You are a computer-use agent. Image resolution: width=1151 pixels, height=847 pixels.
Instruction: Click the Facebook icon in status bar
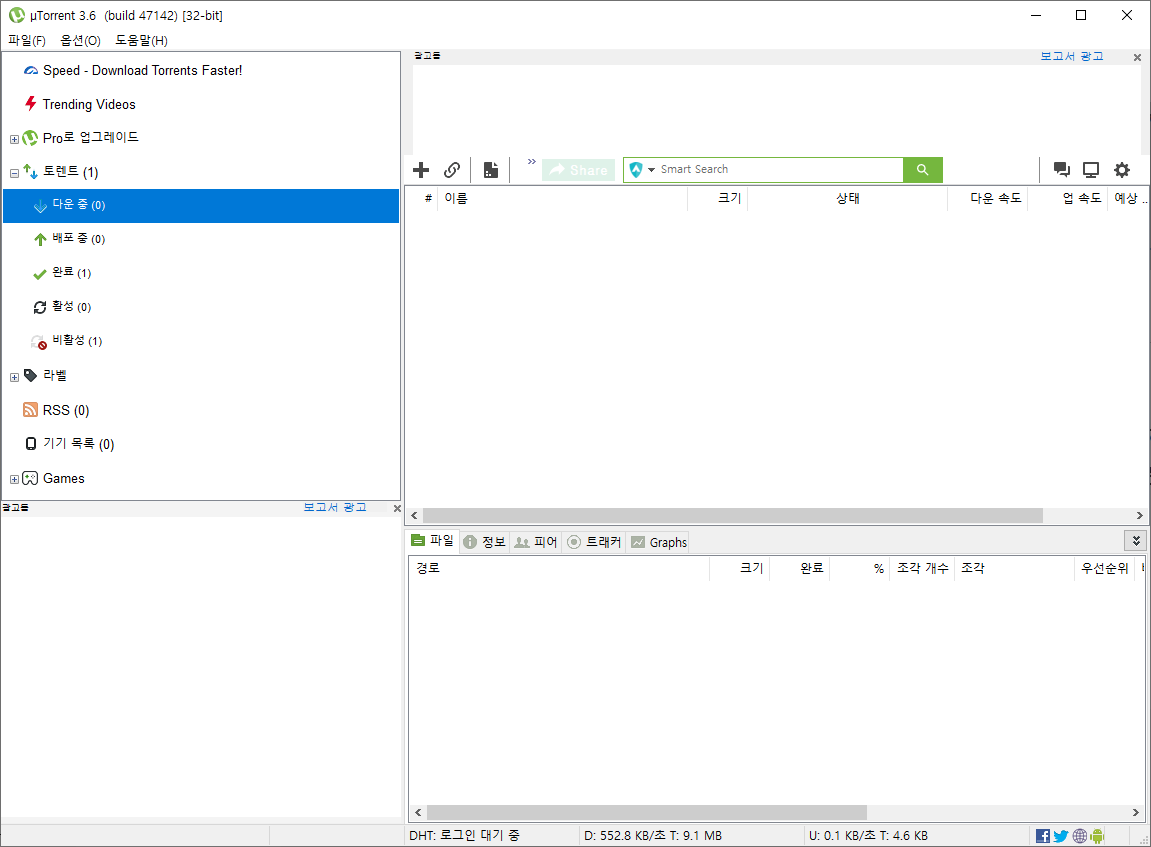[1042, 836]
